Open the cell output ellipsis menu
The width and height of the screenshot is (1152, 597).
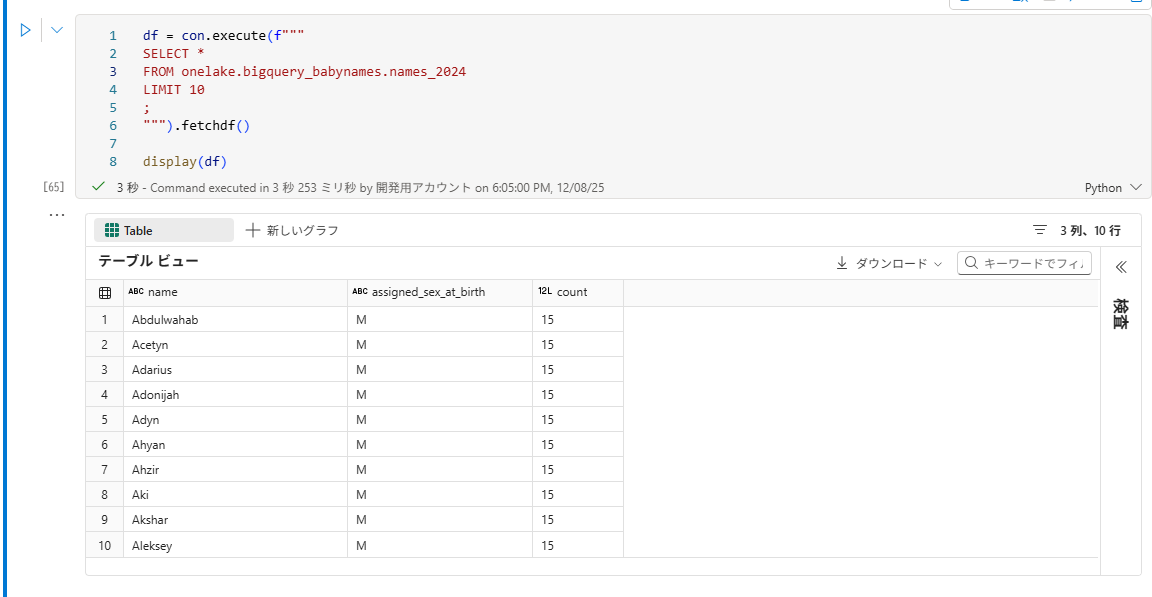(x=57, y=215)
